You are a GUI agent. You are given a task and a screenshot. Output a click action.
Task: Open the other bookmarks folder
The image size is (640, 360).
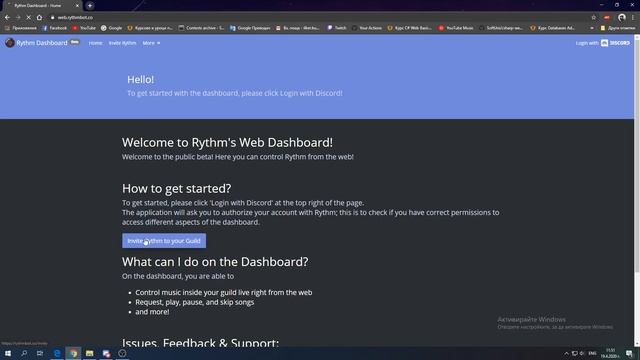pos(618,28)
